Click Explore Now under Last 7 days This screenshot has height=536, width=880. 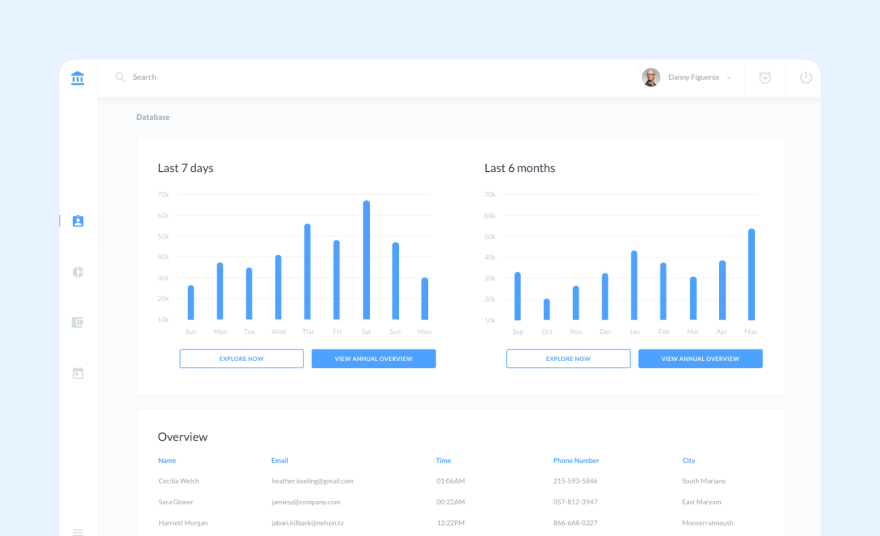click(x=241, y=359)
